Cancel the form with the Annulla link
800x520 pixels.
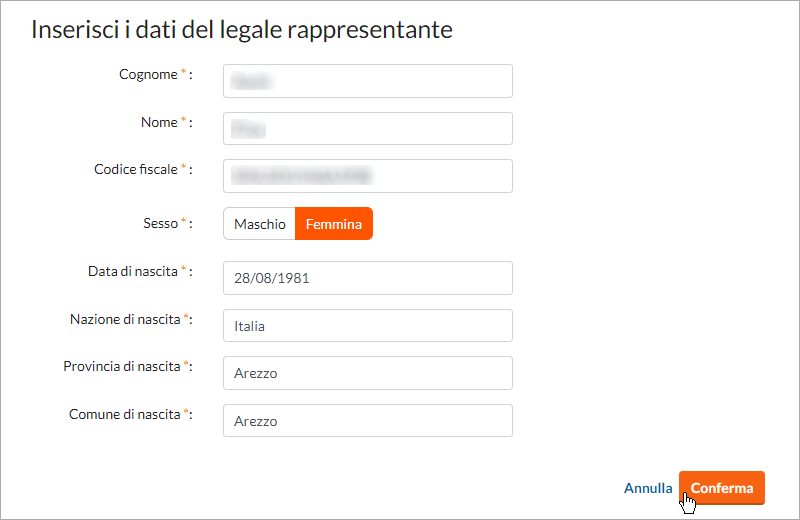648,488
